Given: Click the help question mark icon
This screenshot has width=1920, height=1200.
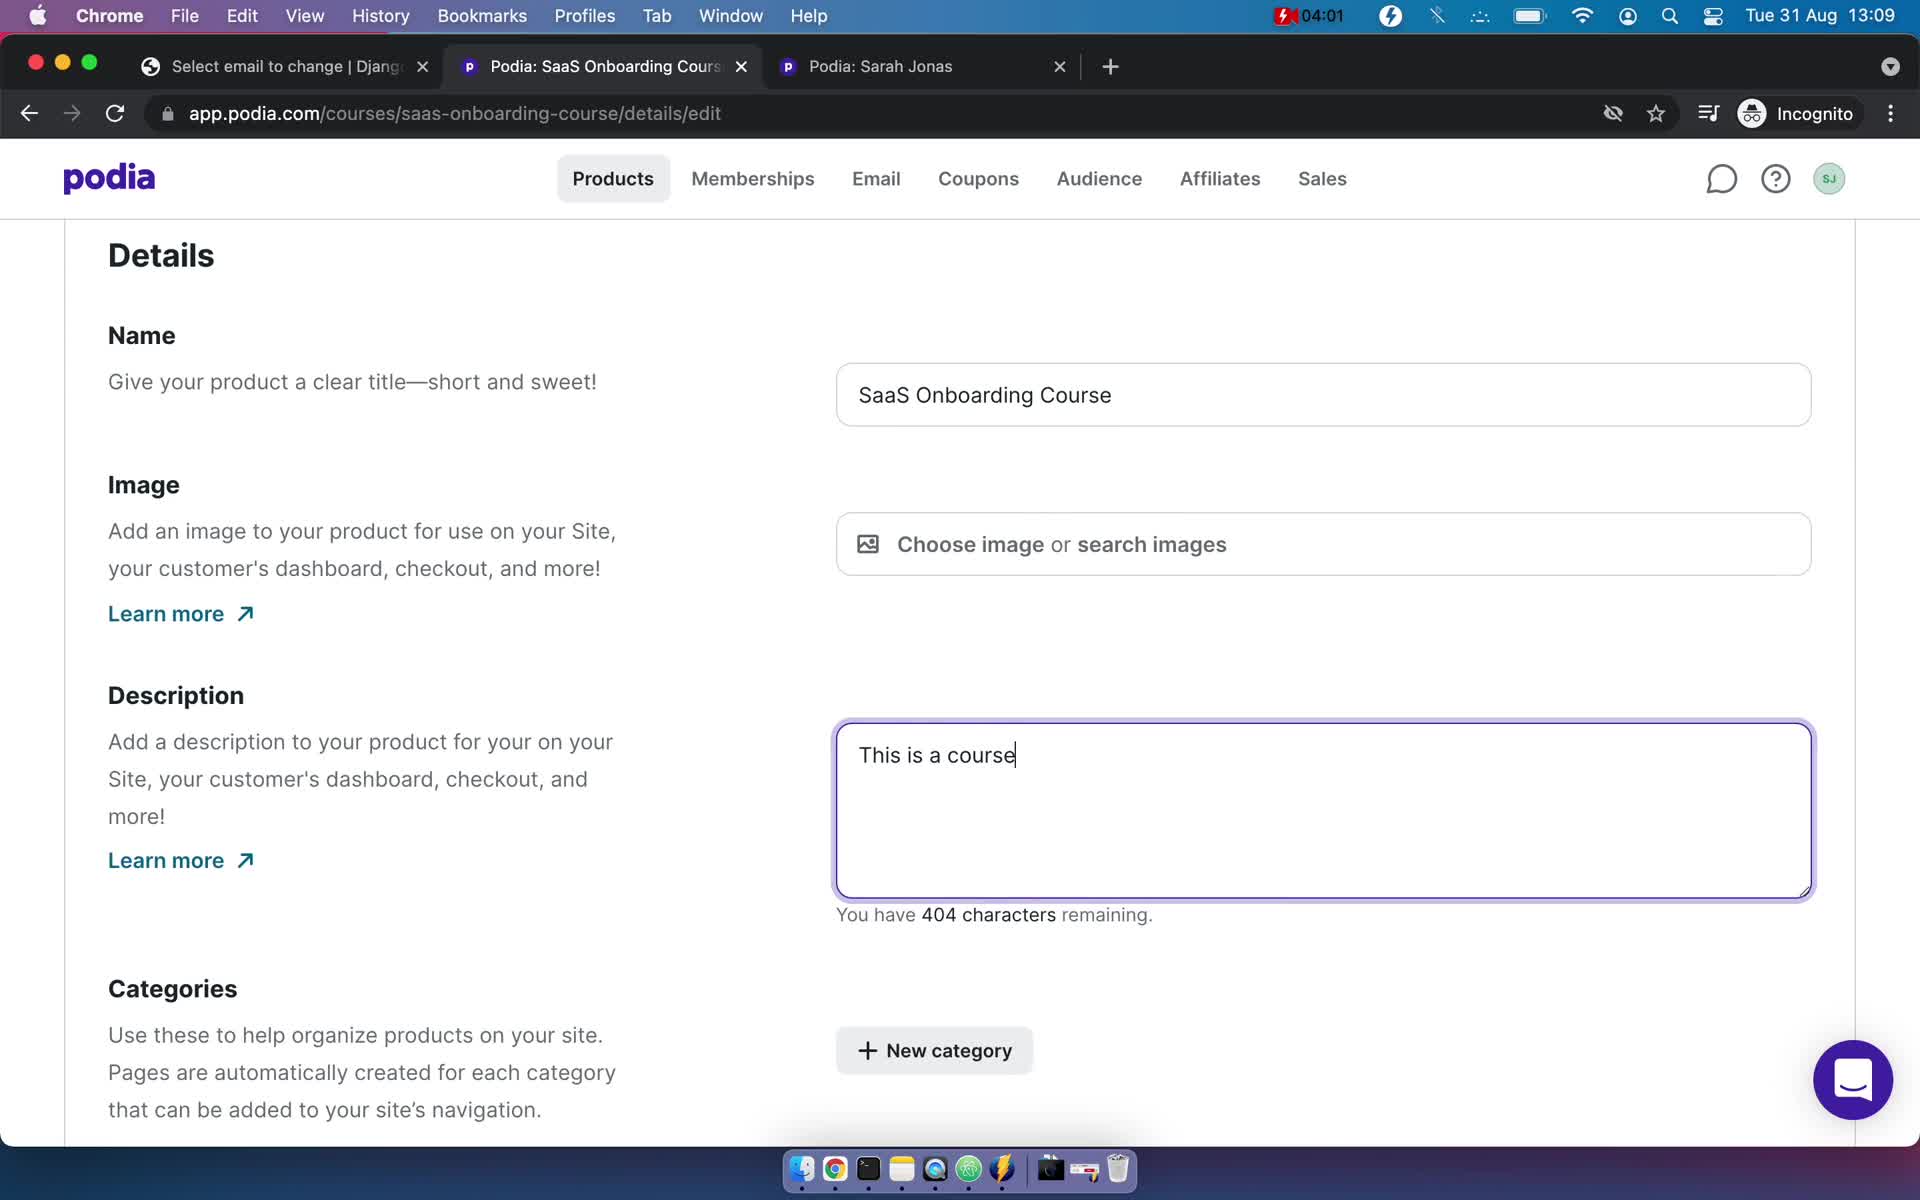Looking at the screenshot, I should click(1775, 177).
